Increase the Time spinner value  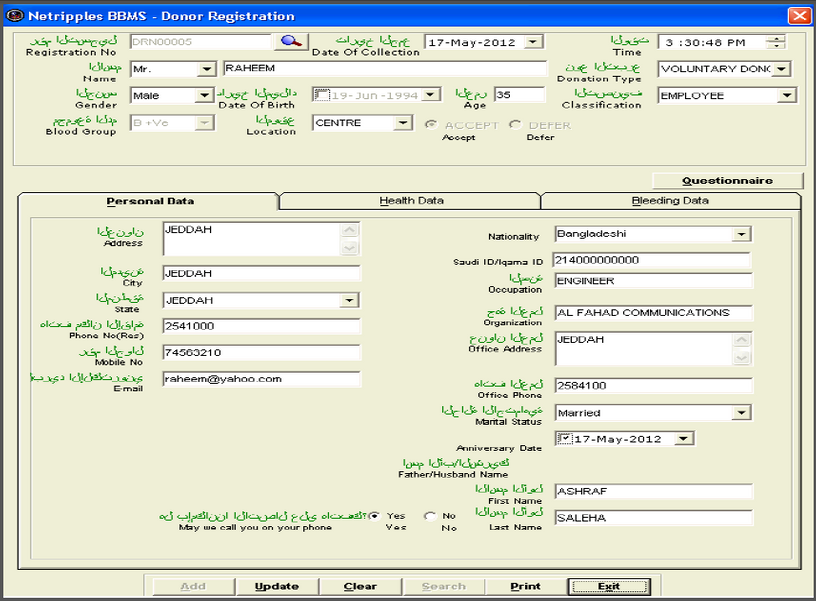click(776, 39)
